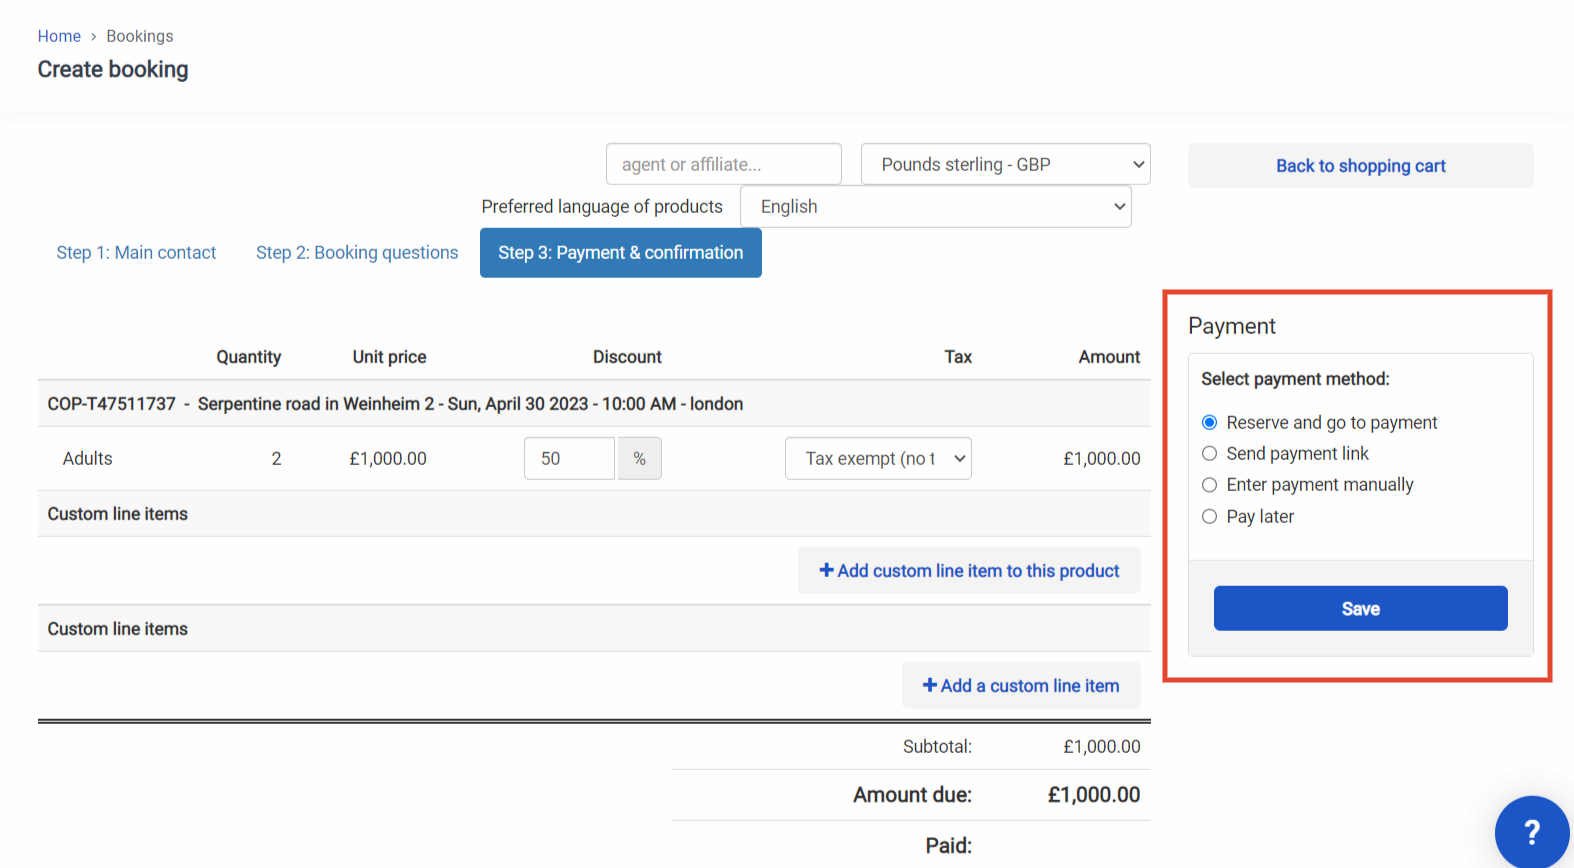Open the Pounds sterling currency dropdown
This screenshot has width=1574, height=868.
pos(1006,164)
